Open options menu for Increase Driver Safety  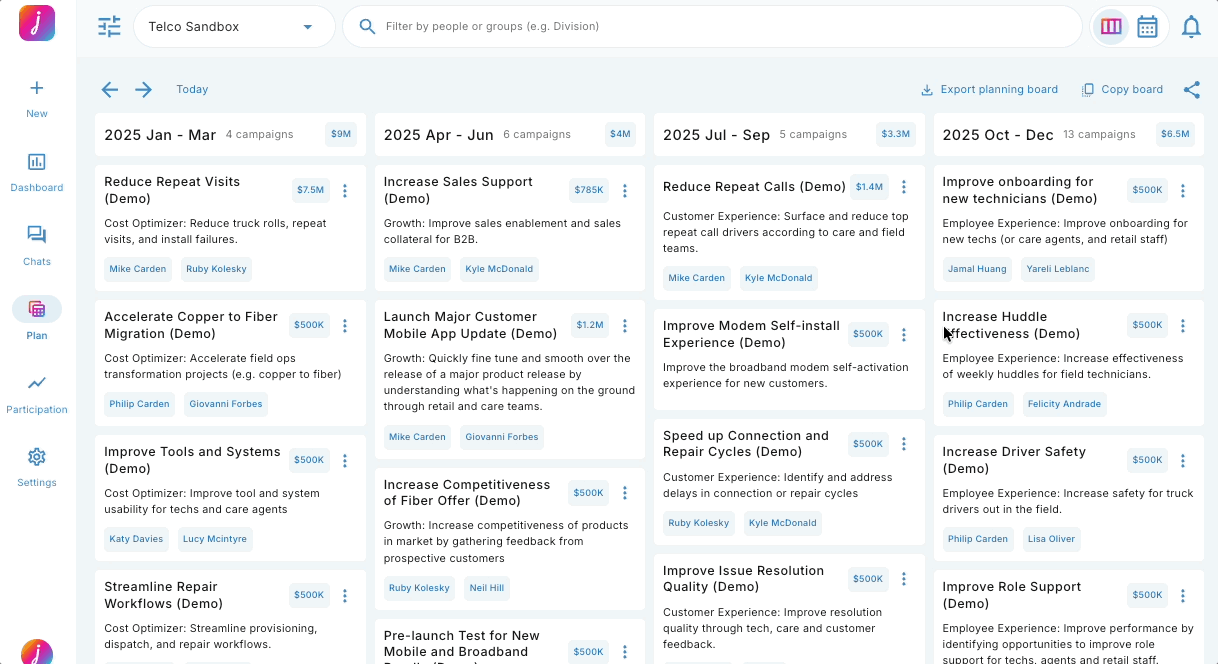pyautogui.click(x=1183, y=460)
